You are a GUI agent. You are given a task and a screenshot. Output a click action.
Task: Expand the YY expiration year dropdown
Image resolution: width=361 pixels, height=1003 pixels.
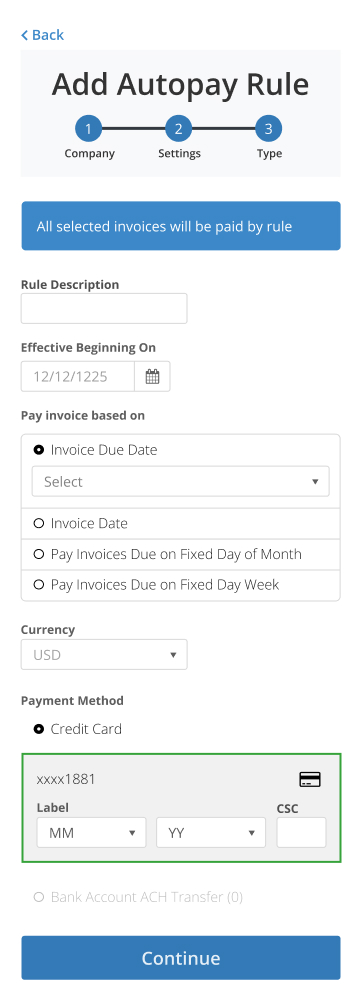[x=211, y=833]
